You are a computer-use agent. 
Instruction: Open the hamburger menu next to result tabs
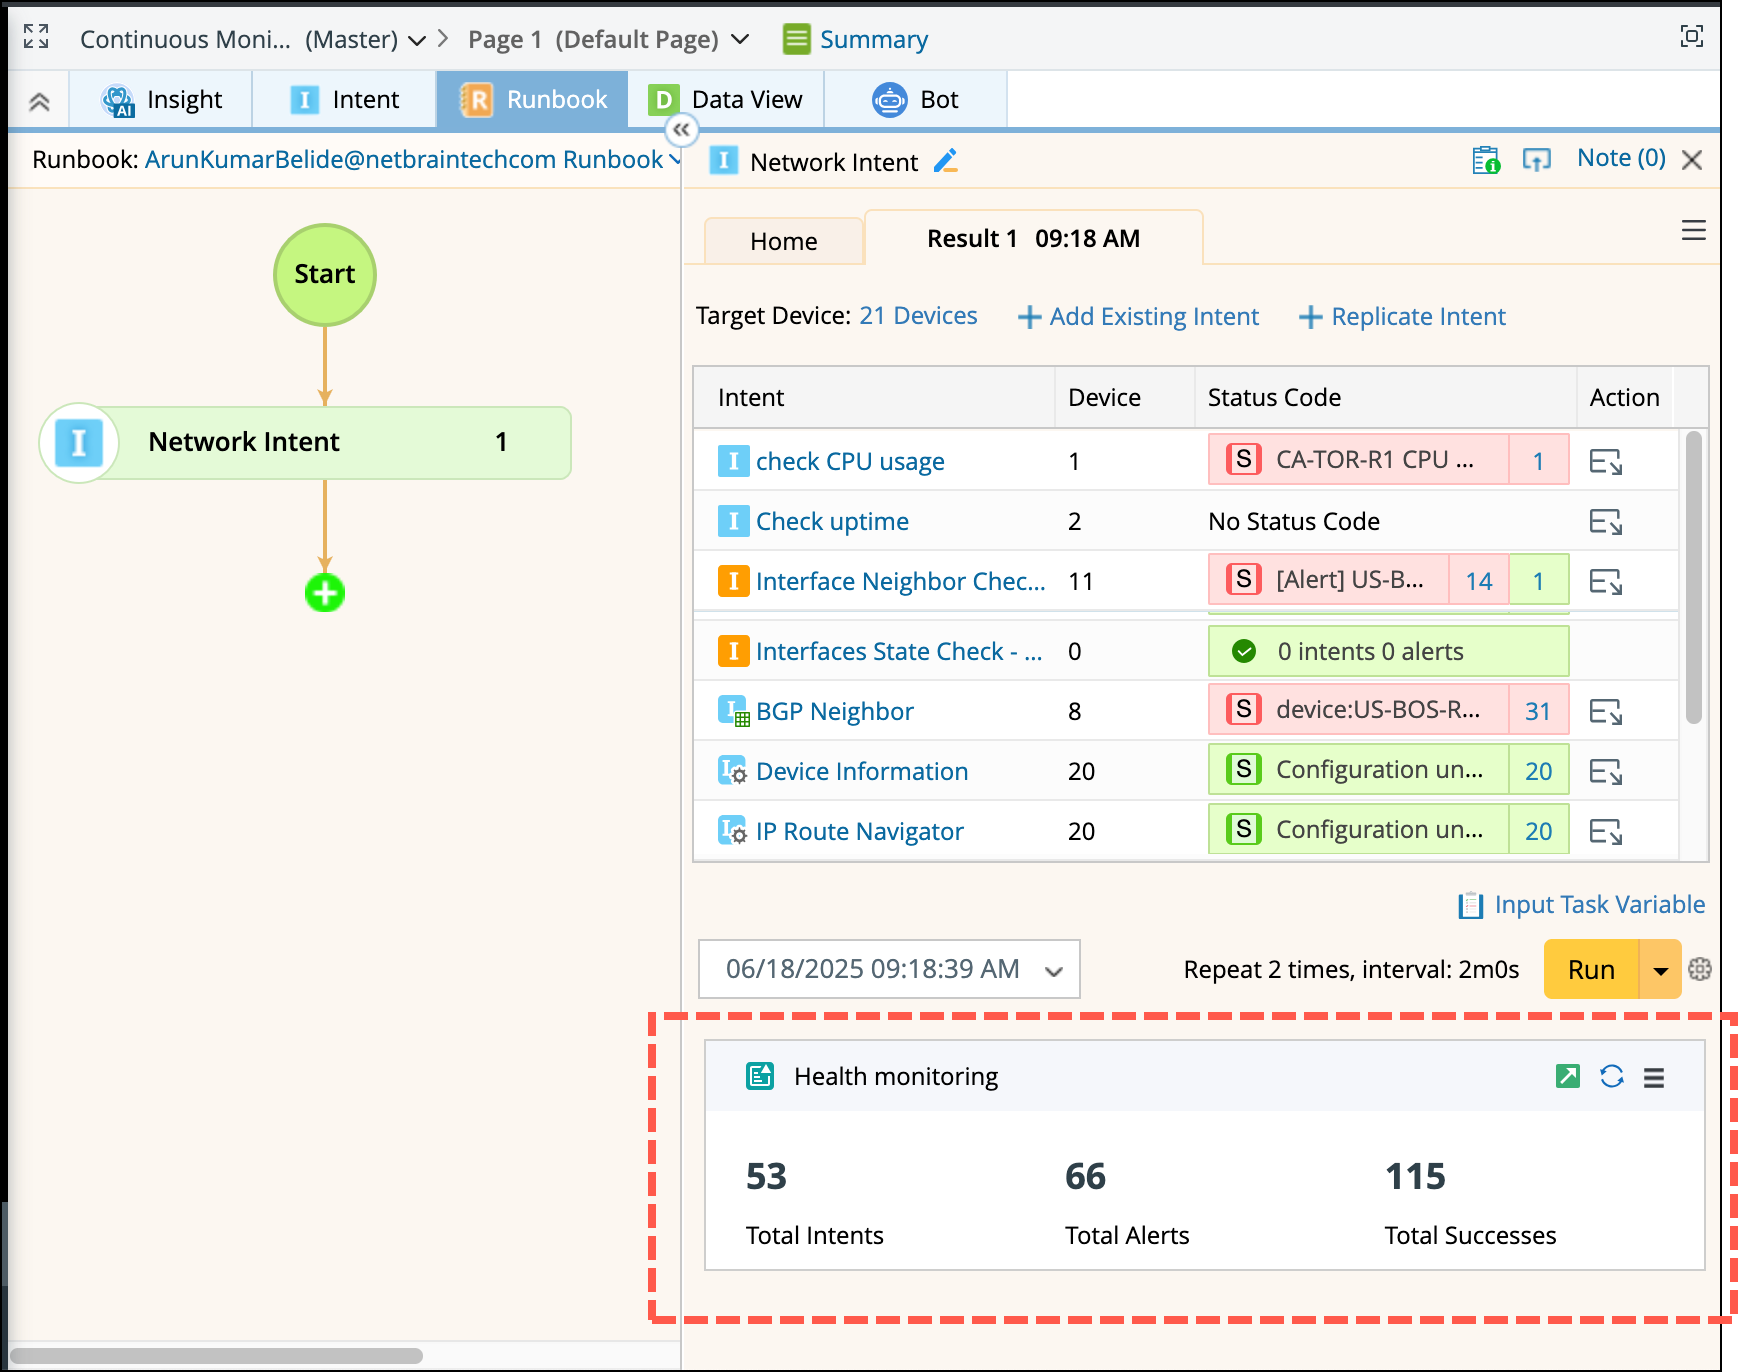coord(1693,231)
